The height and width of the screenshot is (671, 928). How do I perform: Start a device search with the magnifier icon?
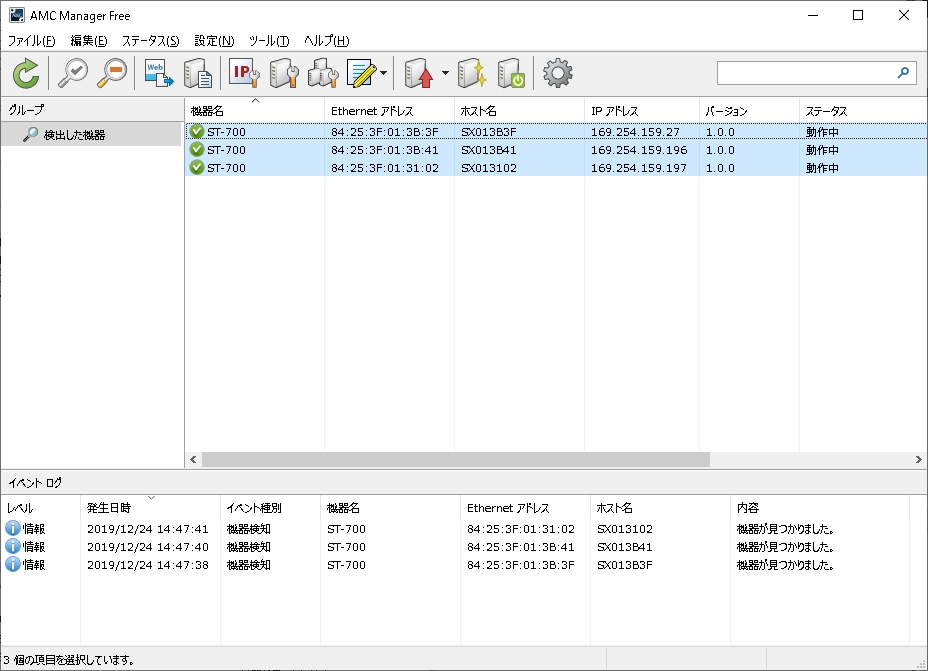click(71, 72)
